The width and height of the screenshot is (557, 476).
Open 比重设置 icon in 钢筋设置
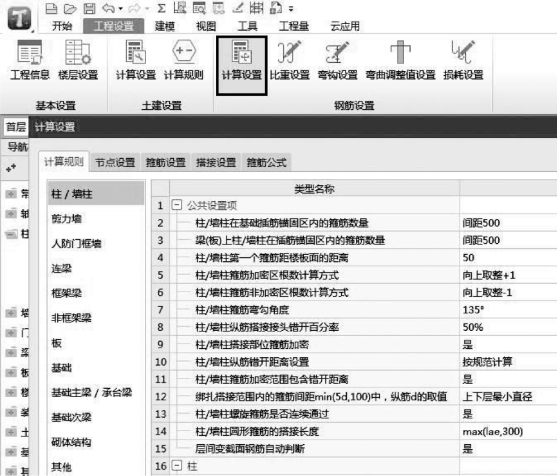click(x=290, y=60)
